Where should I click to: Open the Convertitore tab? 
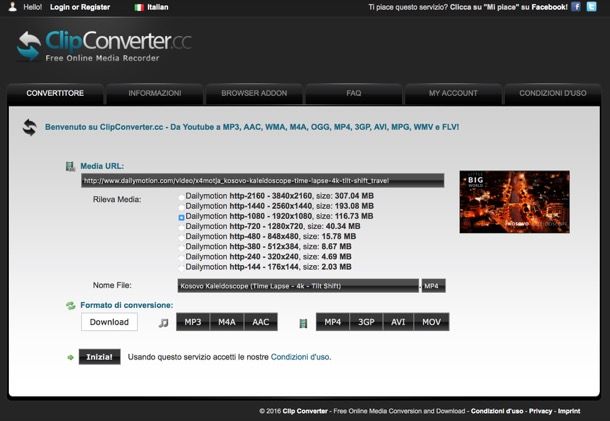point(55,94)
